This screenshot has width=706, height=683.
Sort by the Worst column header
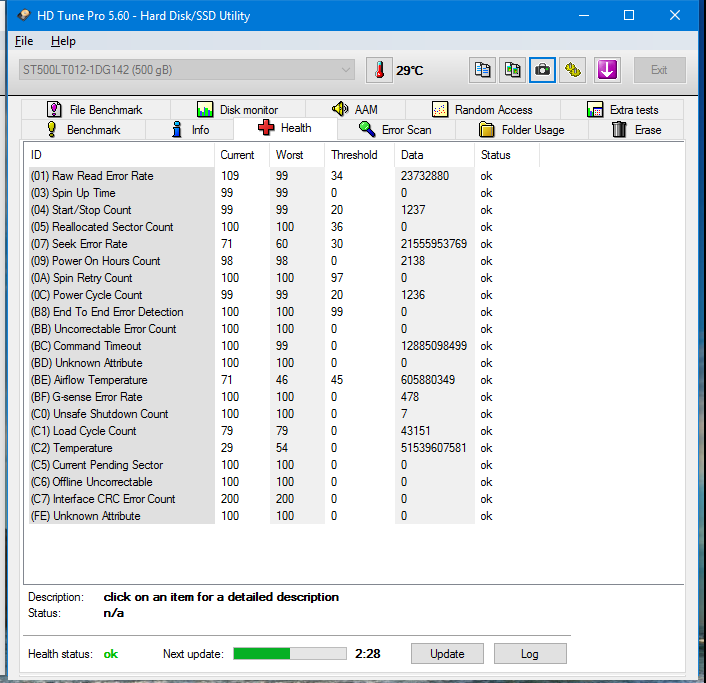coord(297,155)
